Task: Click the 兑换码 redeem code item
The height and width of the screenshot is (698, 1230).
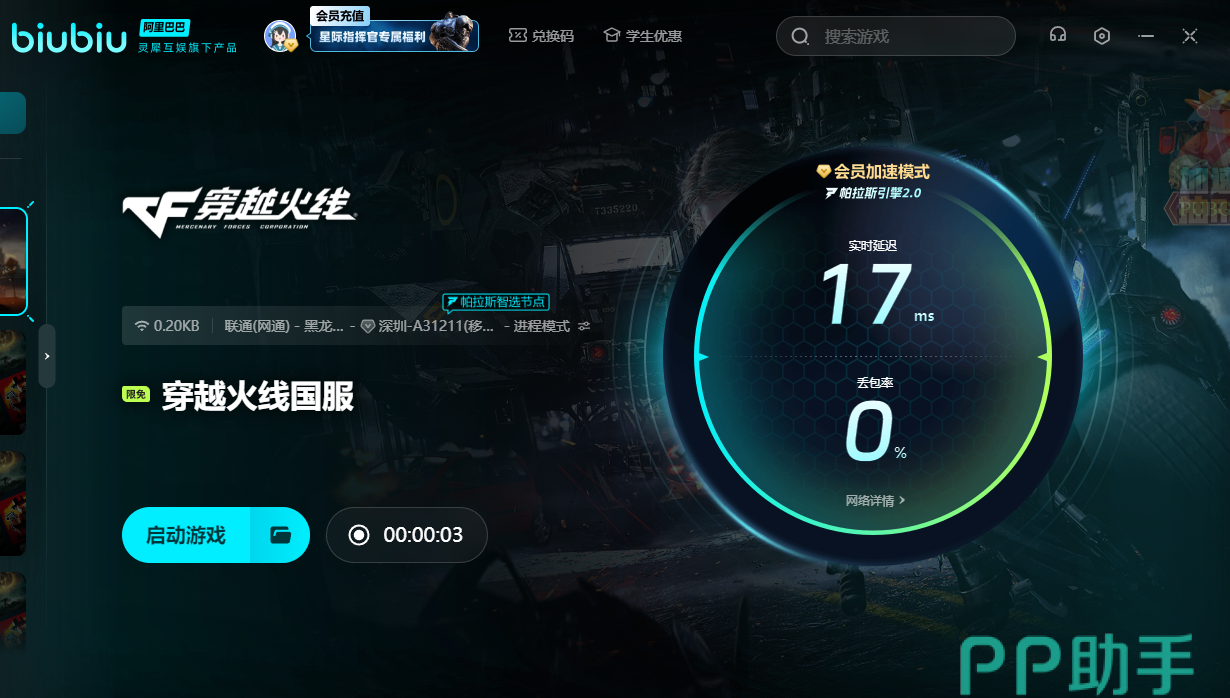Action: click(541, 36)
